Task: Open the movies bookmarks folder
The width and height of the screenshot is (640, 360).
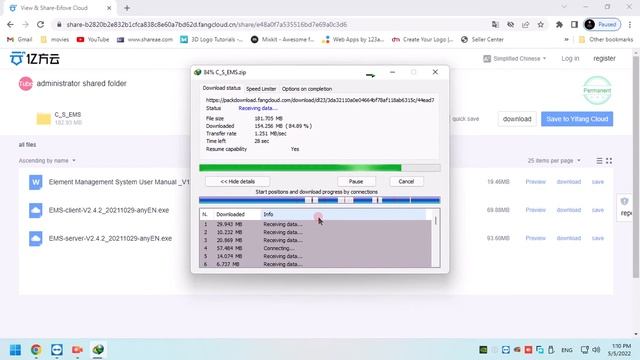Action: click(x=55, y=40)
